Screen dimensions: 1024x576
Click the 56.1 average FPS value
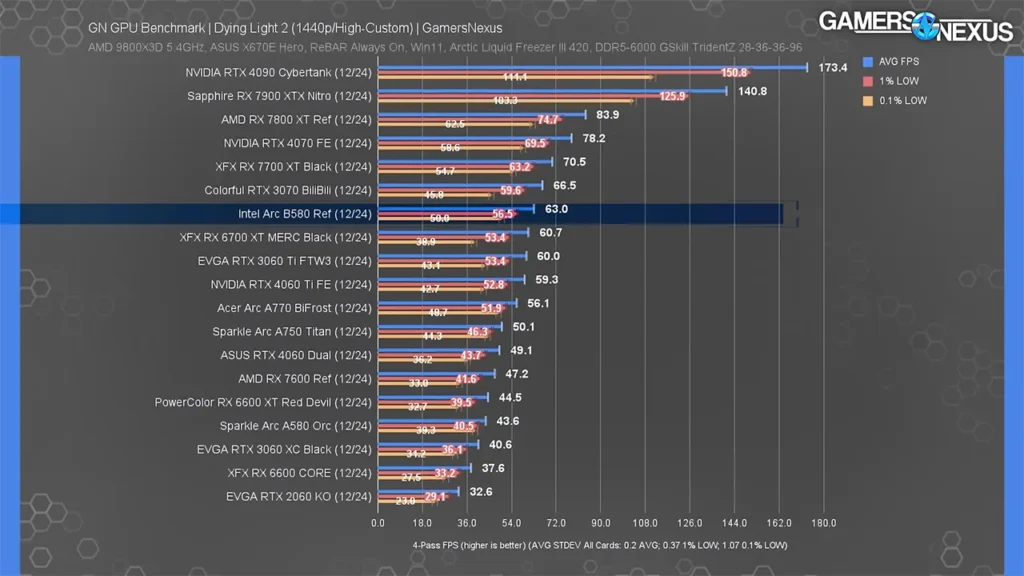coord(538,303)
